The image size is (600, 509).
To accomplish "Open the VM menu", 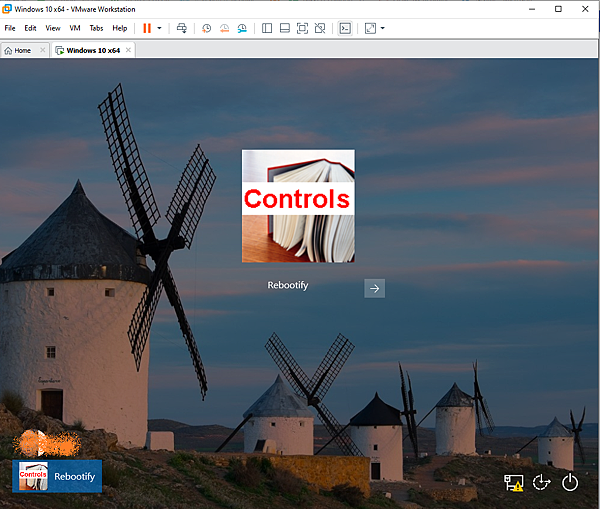I will click(75, 28).
